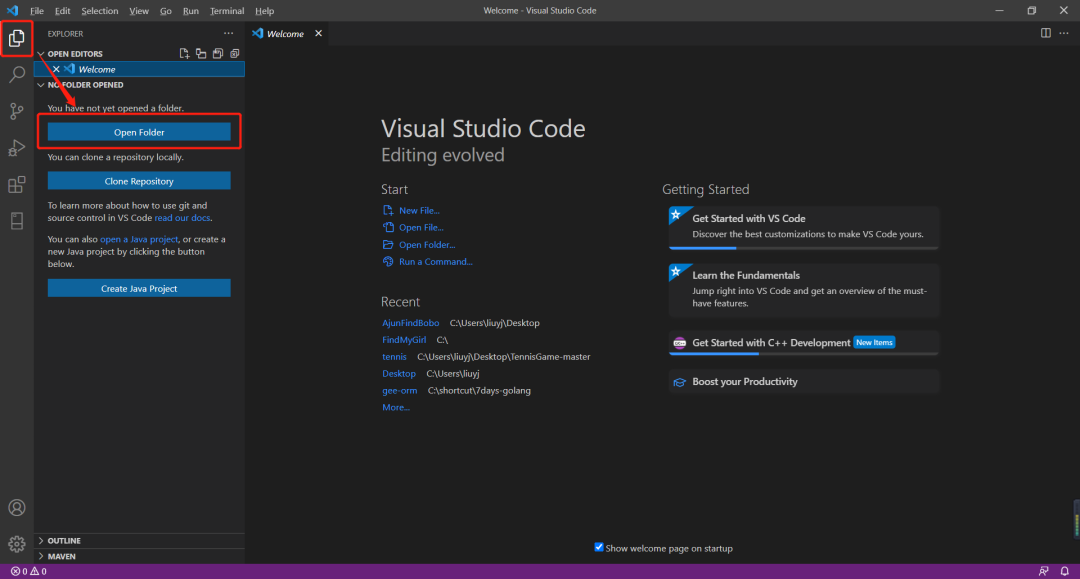1080x579 pixels.
Task: Close All Editors from Open Editors header
Action: (235, 54)
